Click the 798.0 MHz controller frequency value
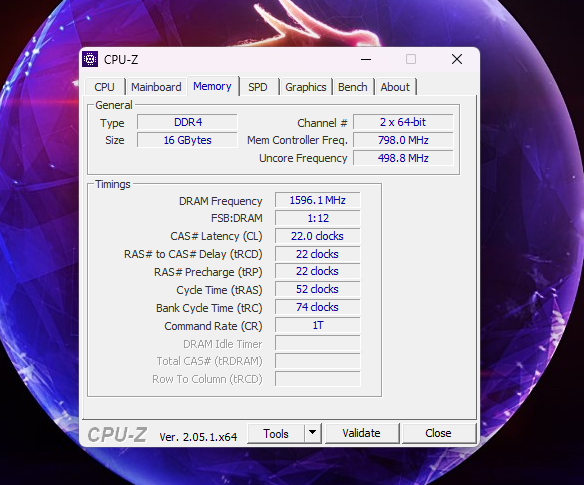Screen dimensions: 584x485 [x=403, y=140]
